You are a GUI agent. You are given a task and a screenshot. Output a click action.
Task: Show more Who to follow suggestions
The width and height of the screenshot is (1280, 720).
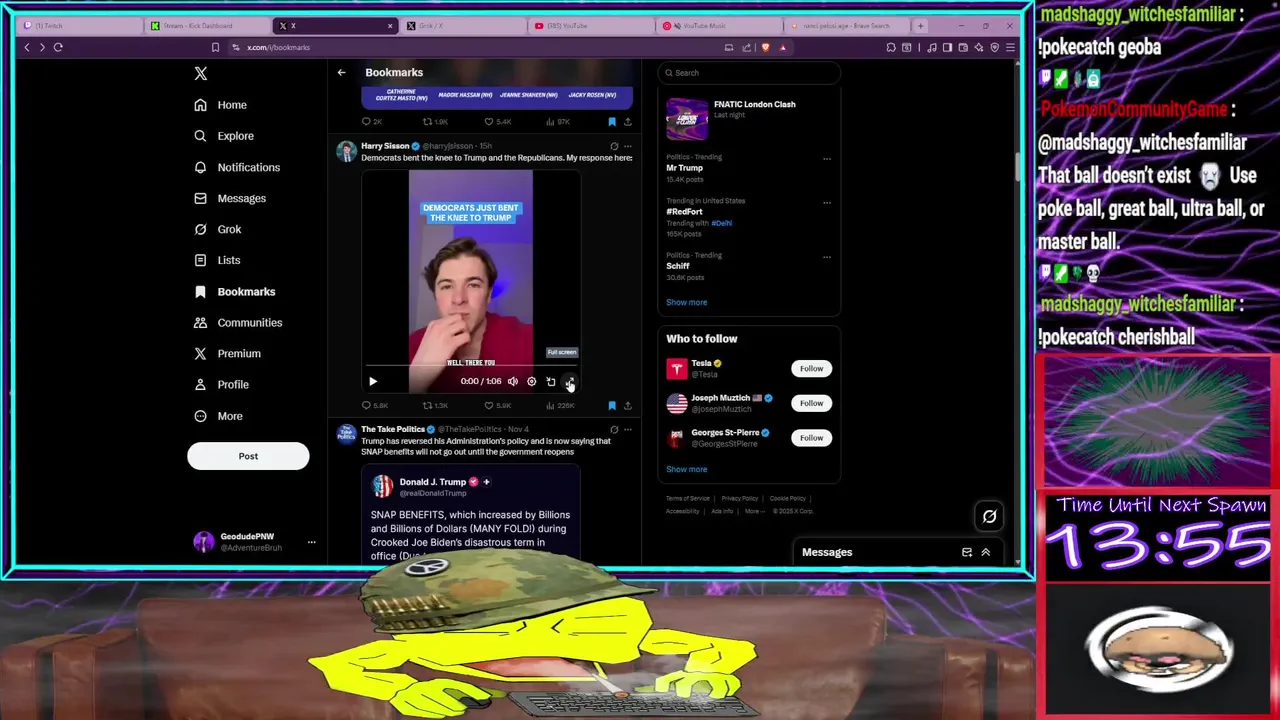tap(687, 469)
